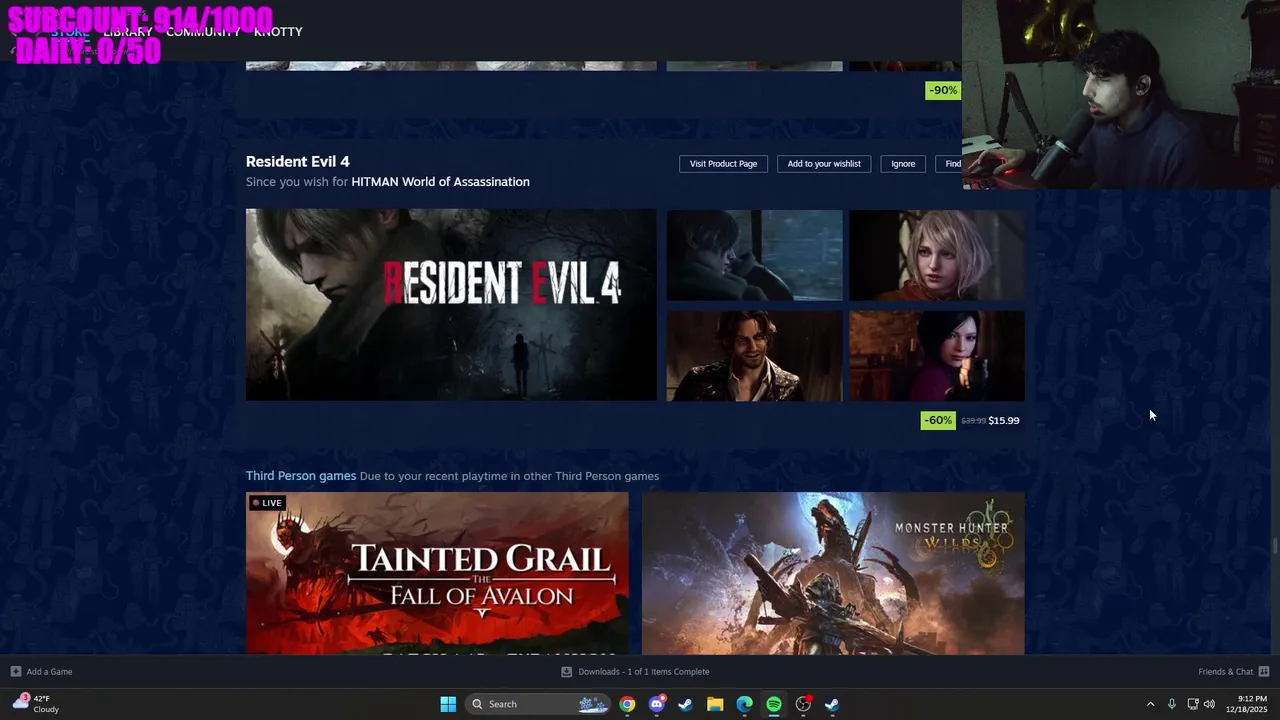The image size is (1280, 720).
Task: Click the Add a Game plus icon
Action: (x=15, y=672)
